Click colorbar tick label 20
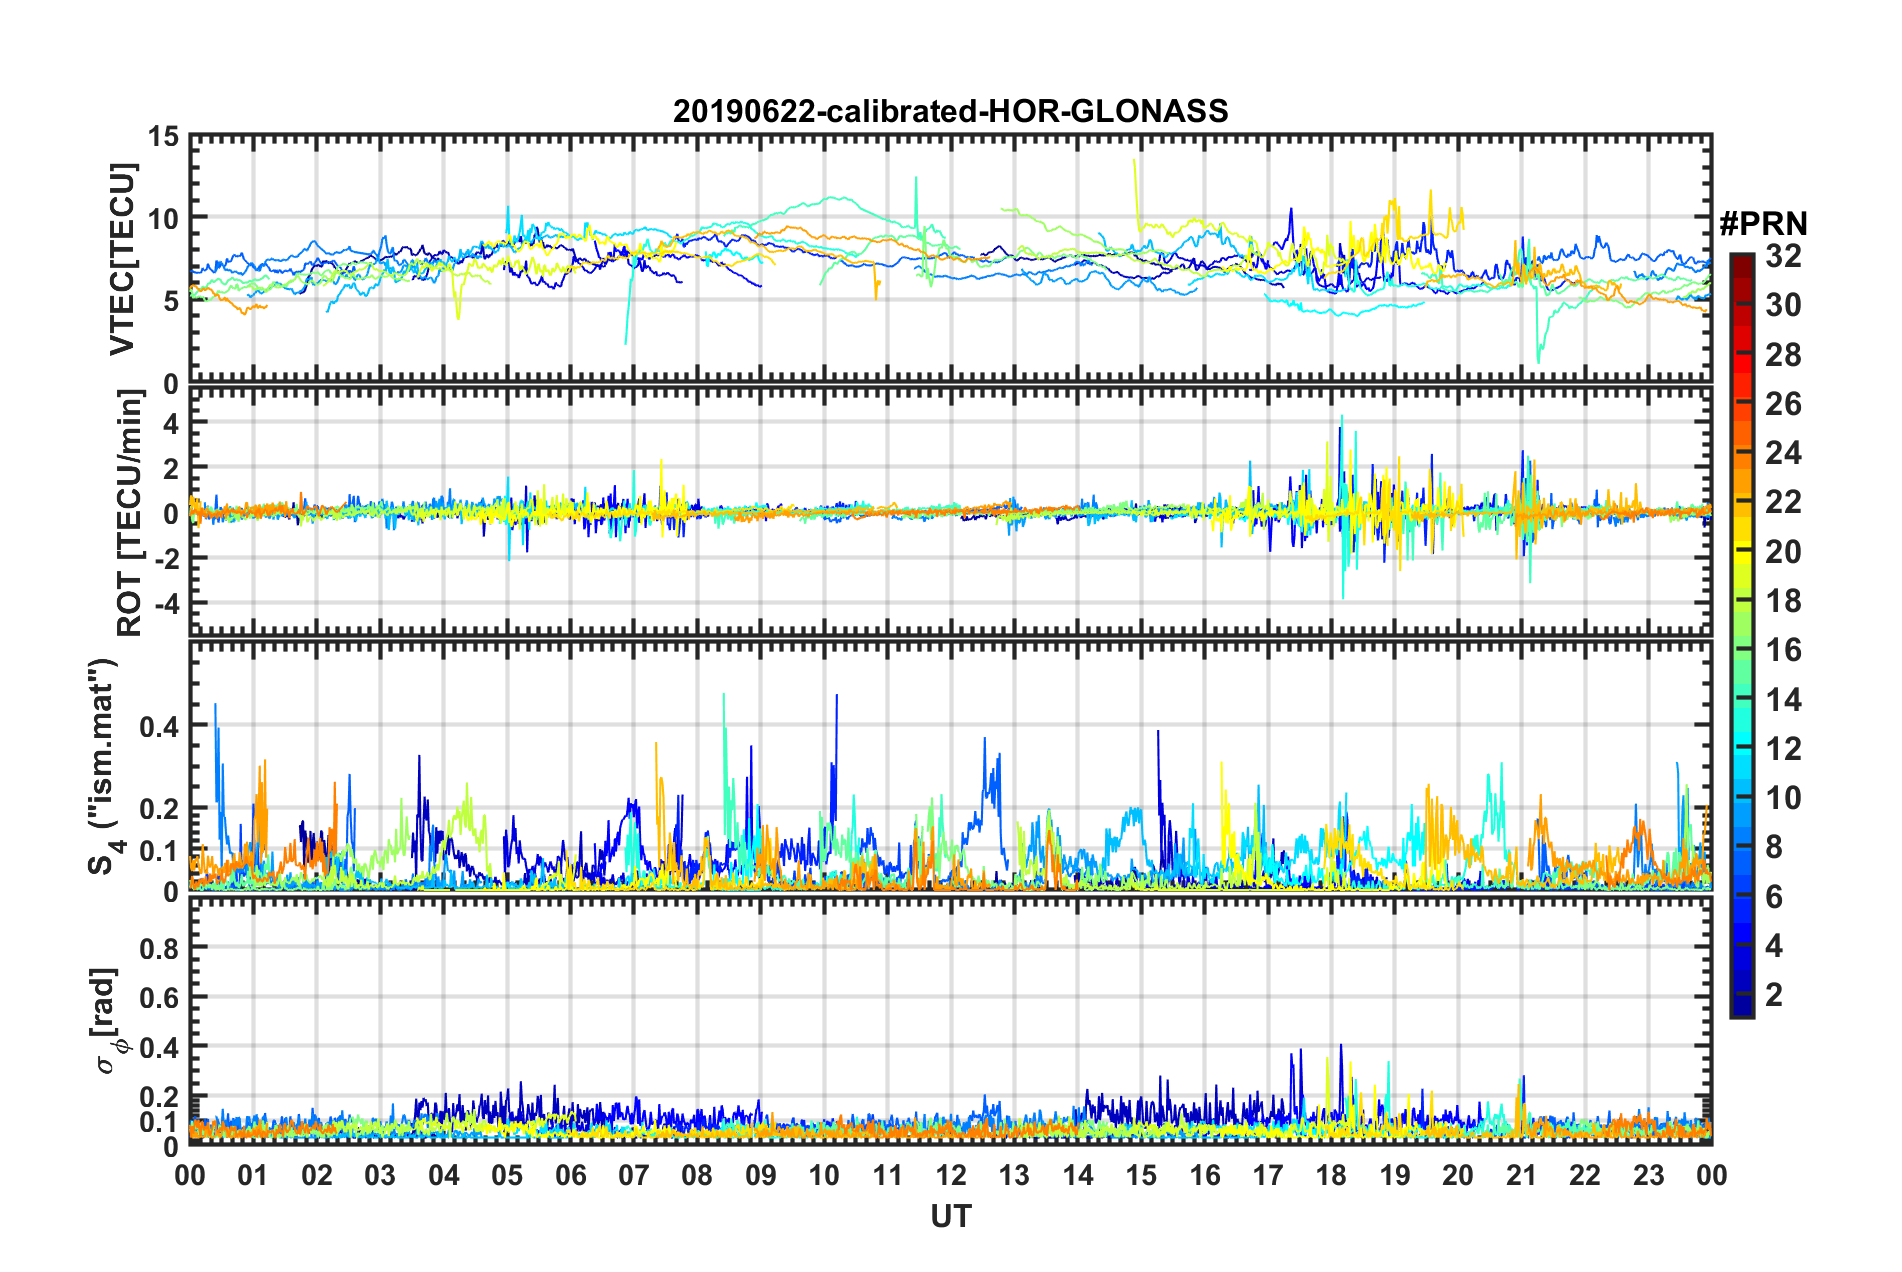This screenshot has width=1902, height=1272. tap(1783, 552)
